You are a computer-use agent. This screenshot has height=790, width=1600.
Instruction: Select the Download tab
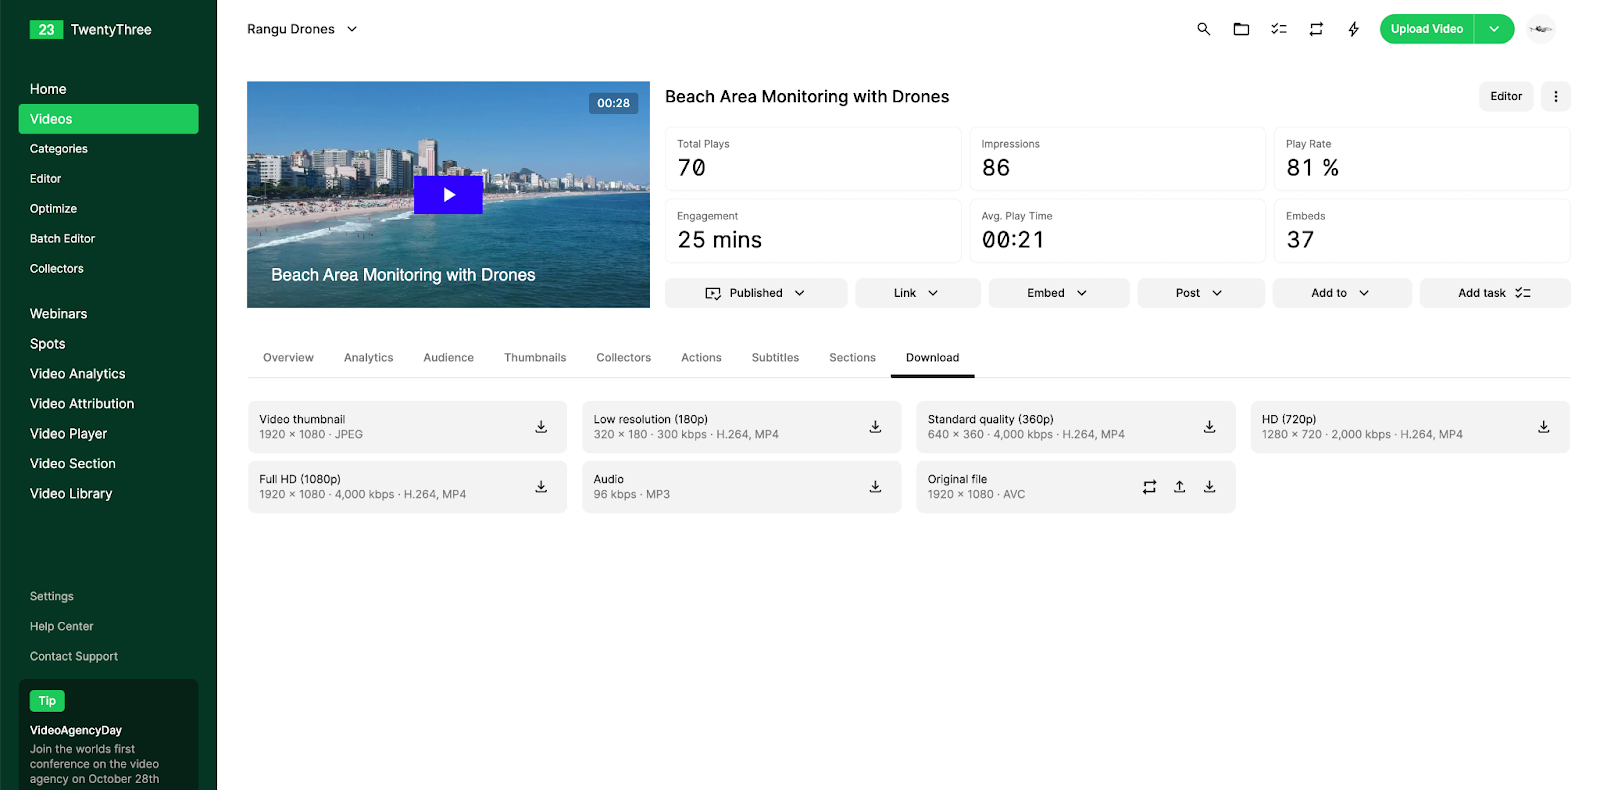[x=932, y=358]
